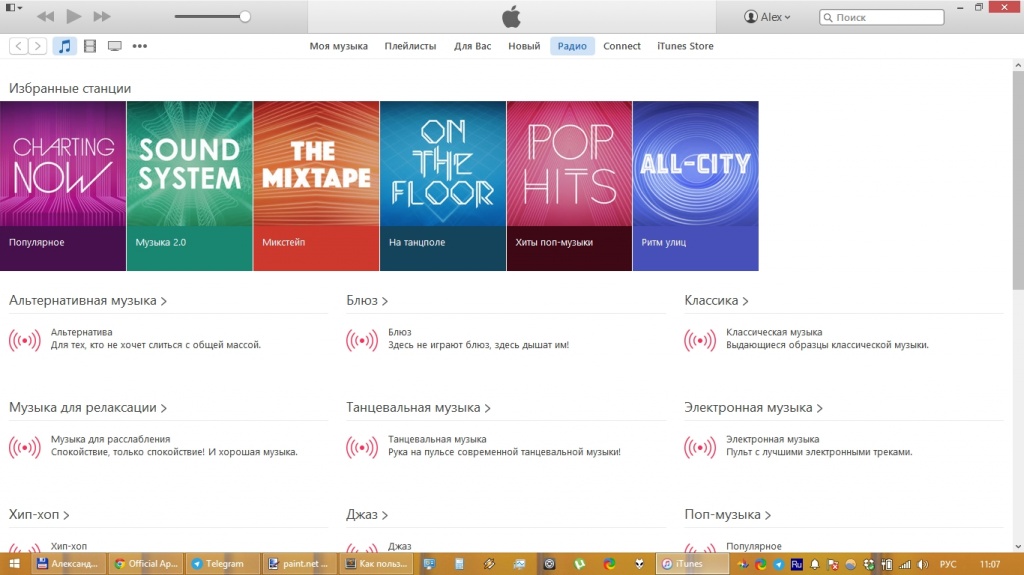Open the Alex account dropdown
The width and height of the screenshot is (1024, 575).
(767, 17)
